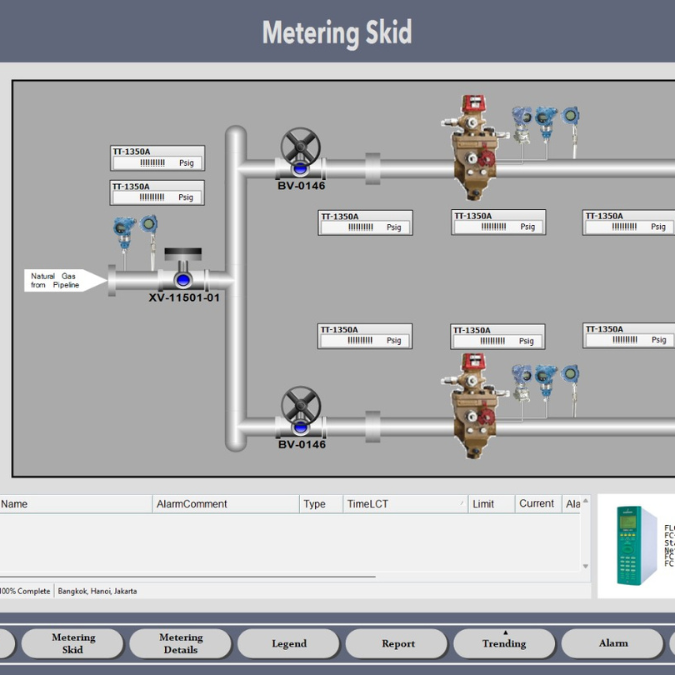This screenshot has width=675, height=675.
Task: Click the 100% Complete status text
Action: (x=25, y=591)
